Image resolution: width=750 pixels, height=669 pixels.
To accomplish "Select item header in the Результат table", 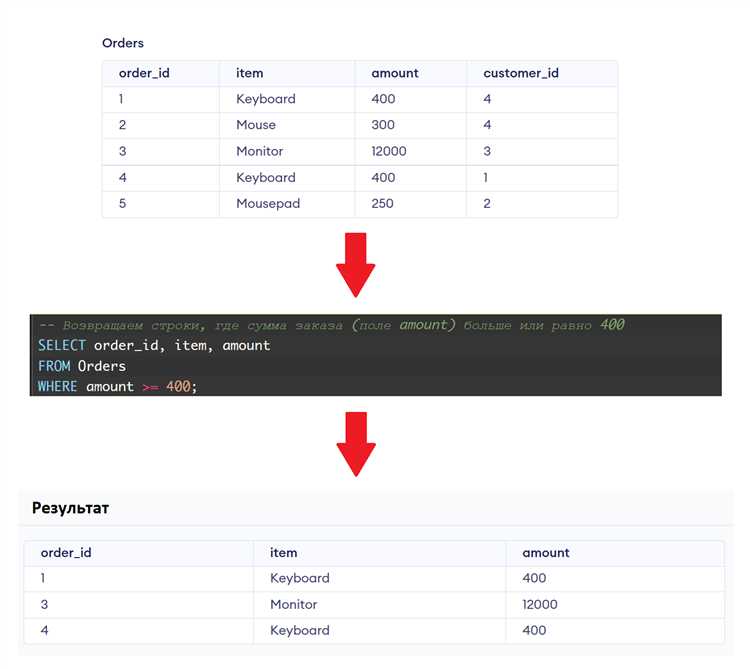I will (283, 552).
